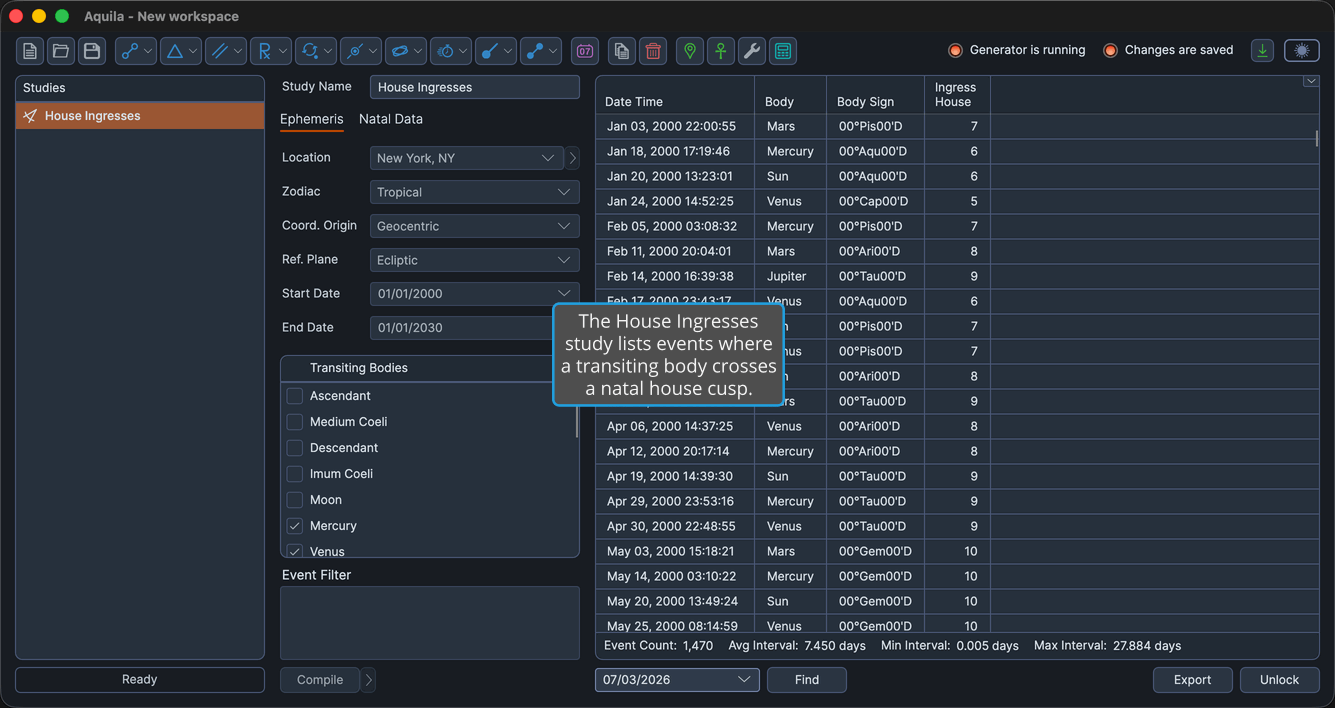Viewport: 1335px width, 708px height.
Task: Enable the Descendant checkbox
Action: pos(295,448)
